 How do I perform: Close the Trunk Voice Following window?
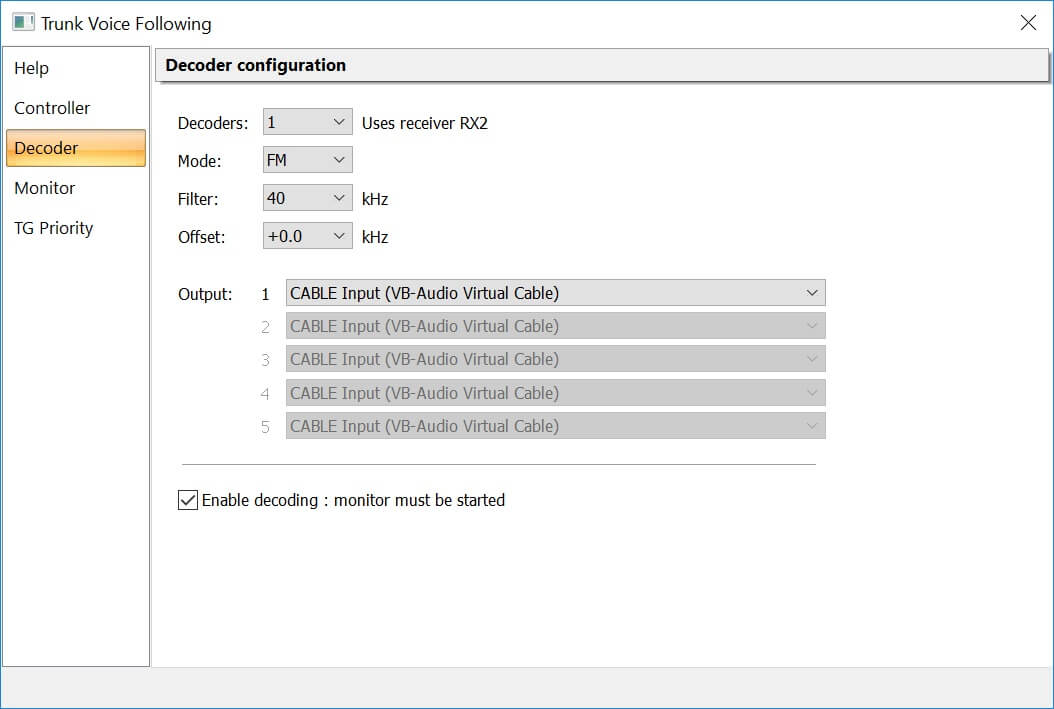tap(1028, 23)
